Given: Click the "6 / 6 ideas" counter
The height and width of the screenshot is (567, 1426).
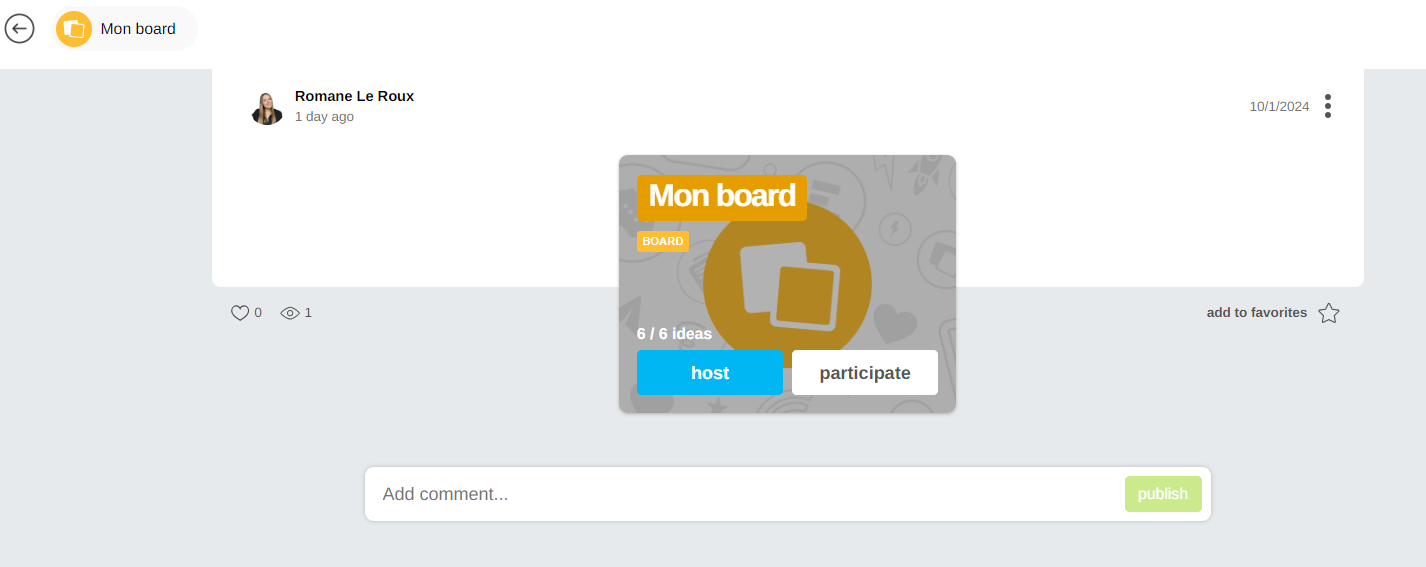Looking at the screenshot, I should pos(674,334).
